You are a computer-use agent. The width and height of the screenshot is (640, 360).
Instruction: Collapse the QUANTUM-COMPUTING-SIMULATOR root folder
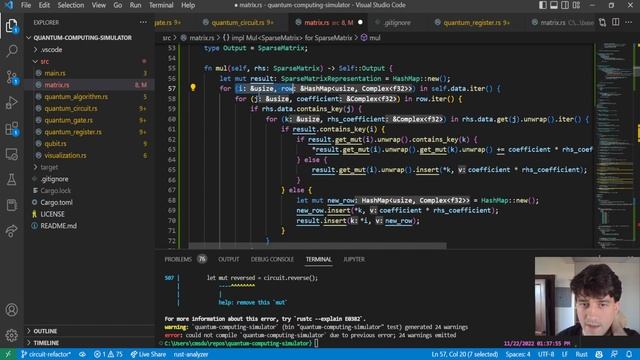coord(82,38)
